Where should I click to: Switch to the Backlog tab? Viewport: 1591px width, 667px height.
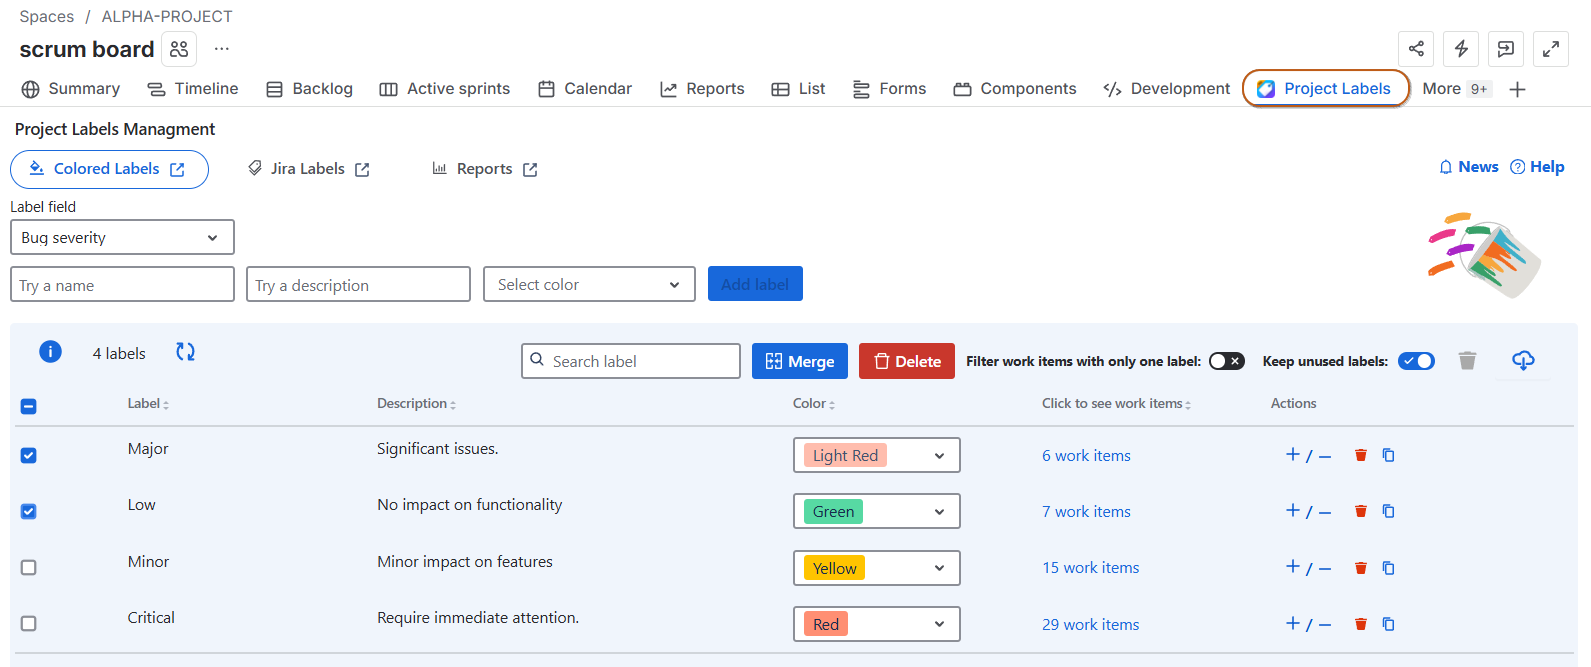tap(309, 89)
